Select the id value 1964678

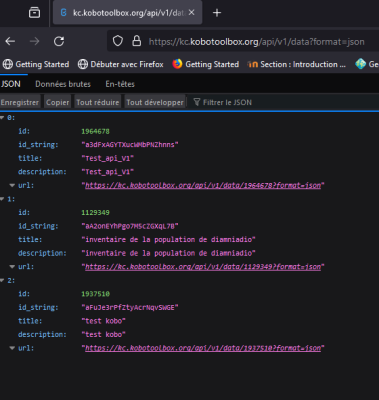click(x=95, y=131)
